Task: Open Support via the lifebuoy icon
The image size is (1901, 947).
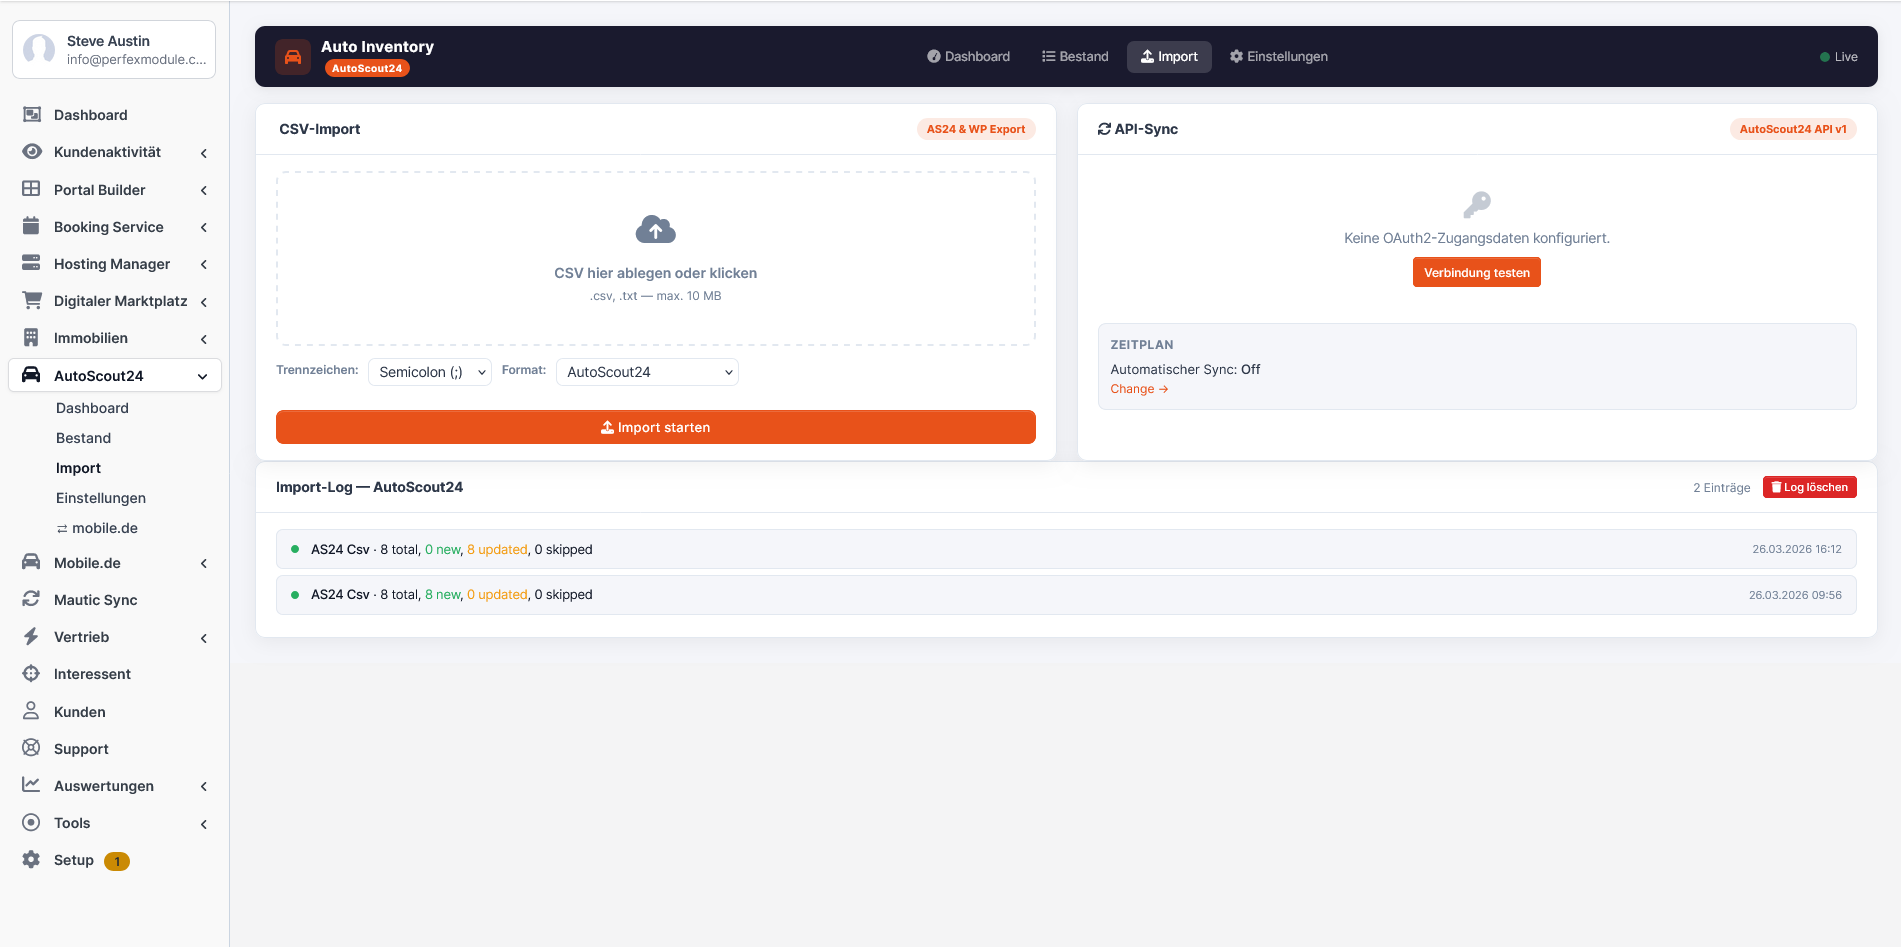Action: 32,748
